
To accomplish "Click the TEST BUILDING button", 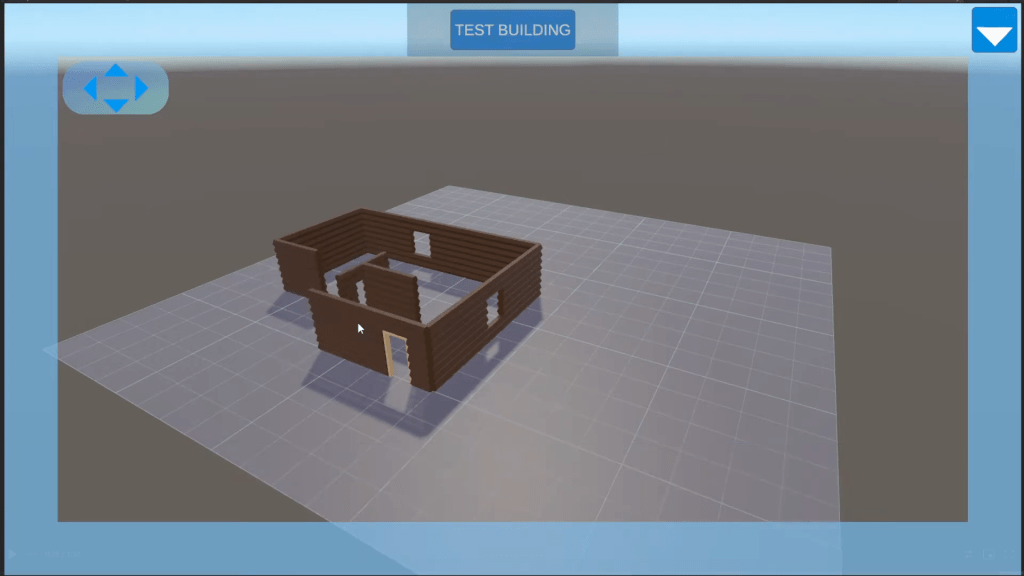I will pyautogui.click(x=512, y=30).
